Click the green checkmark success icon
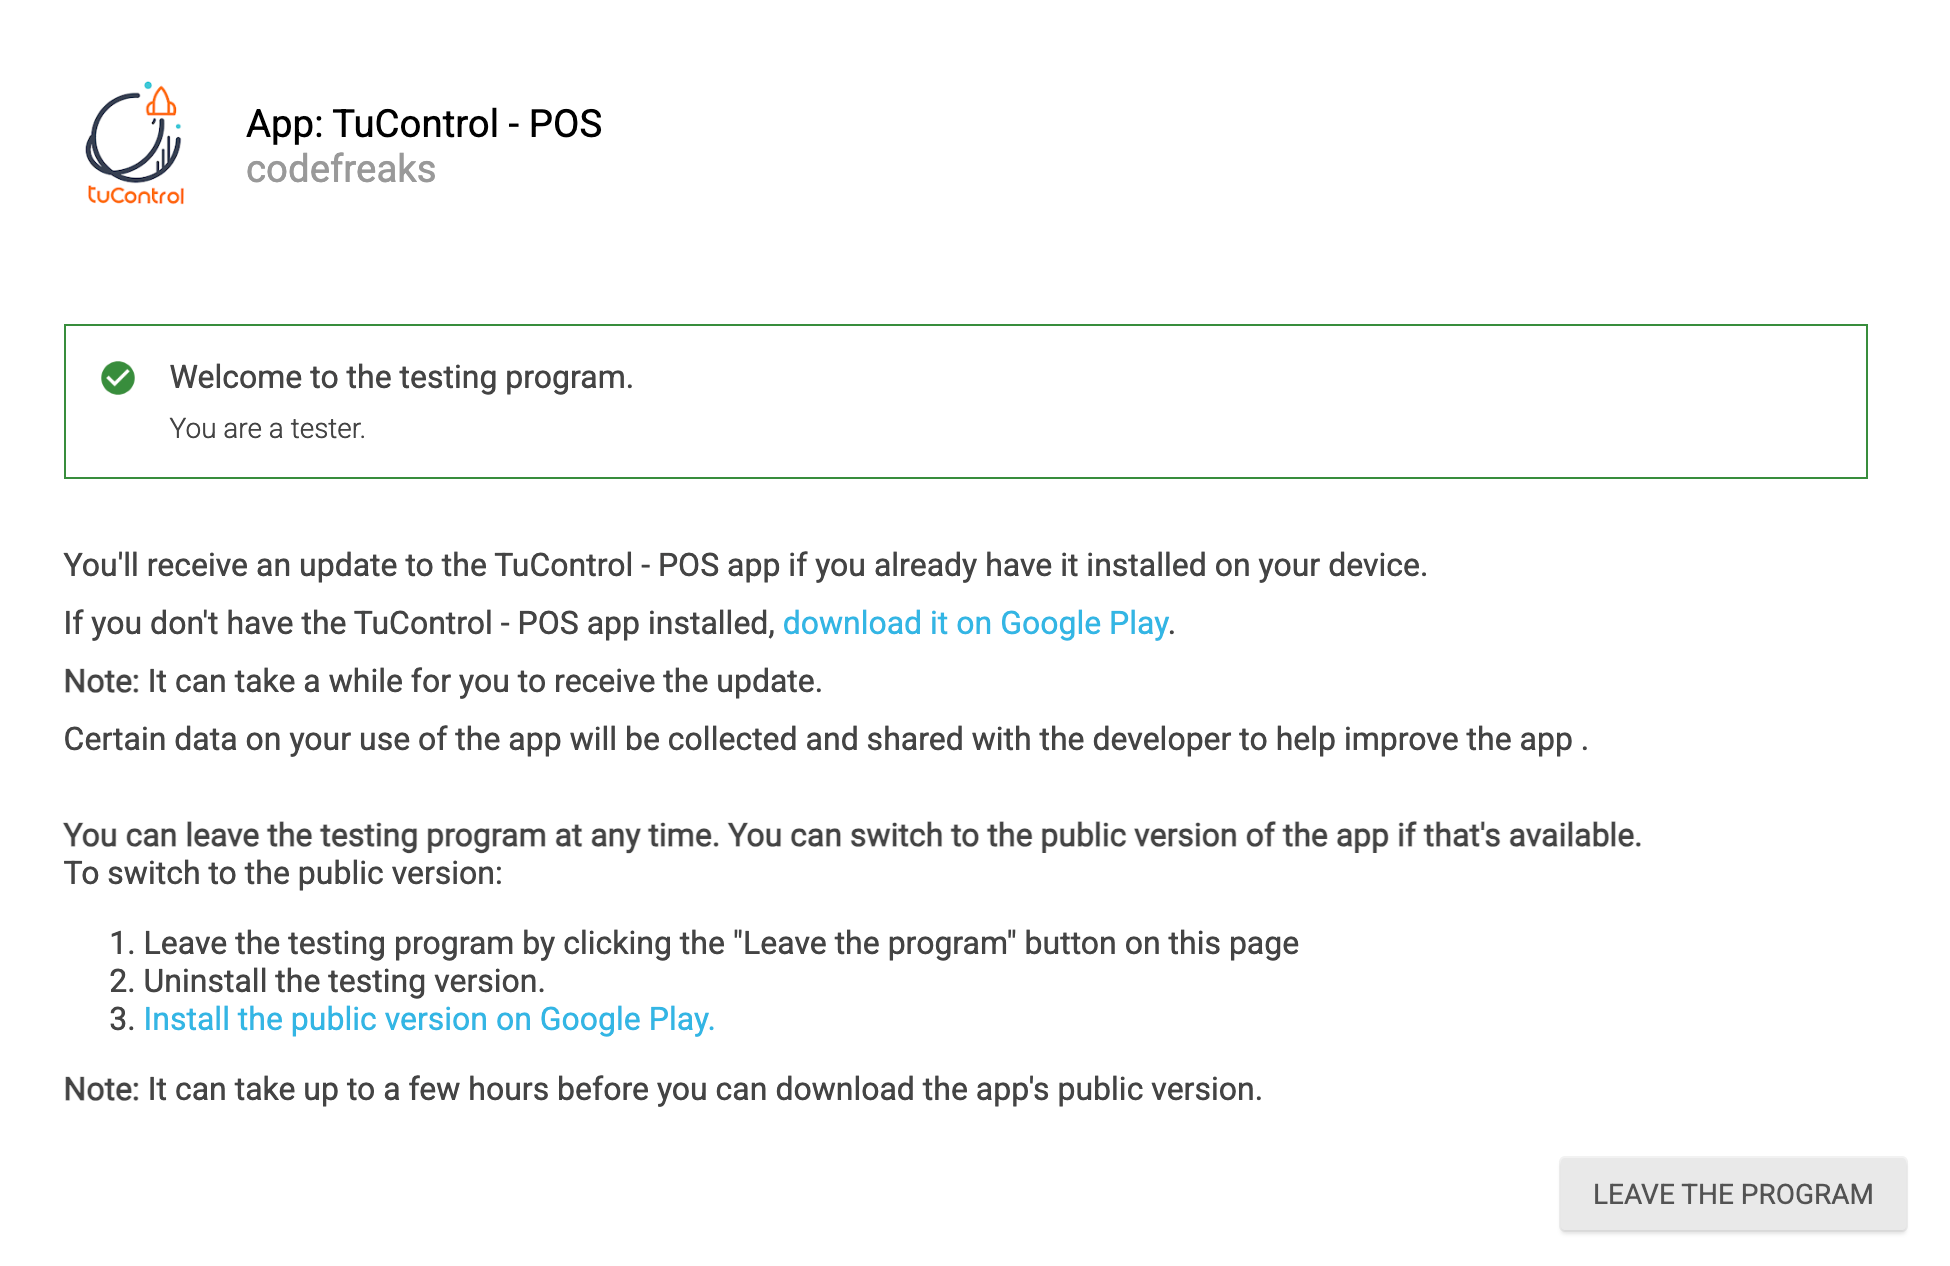Image resolution: width=1950 pixels, height=1266 pixels. pyautogui.click(x=118, y=378)
